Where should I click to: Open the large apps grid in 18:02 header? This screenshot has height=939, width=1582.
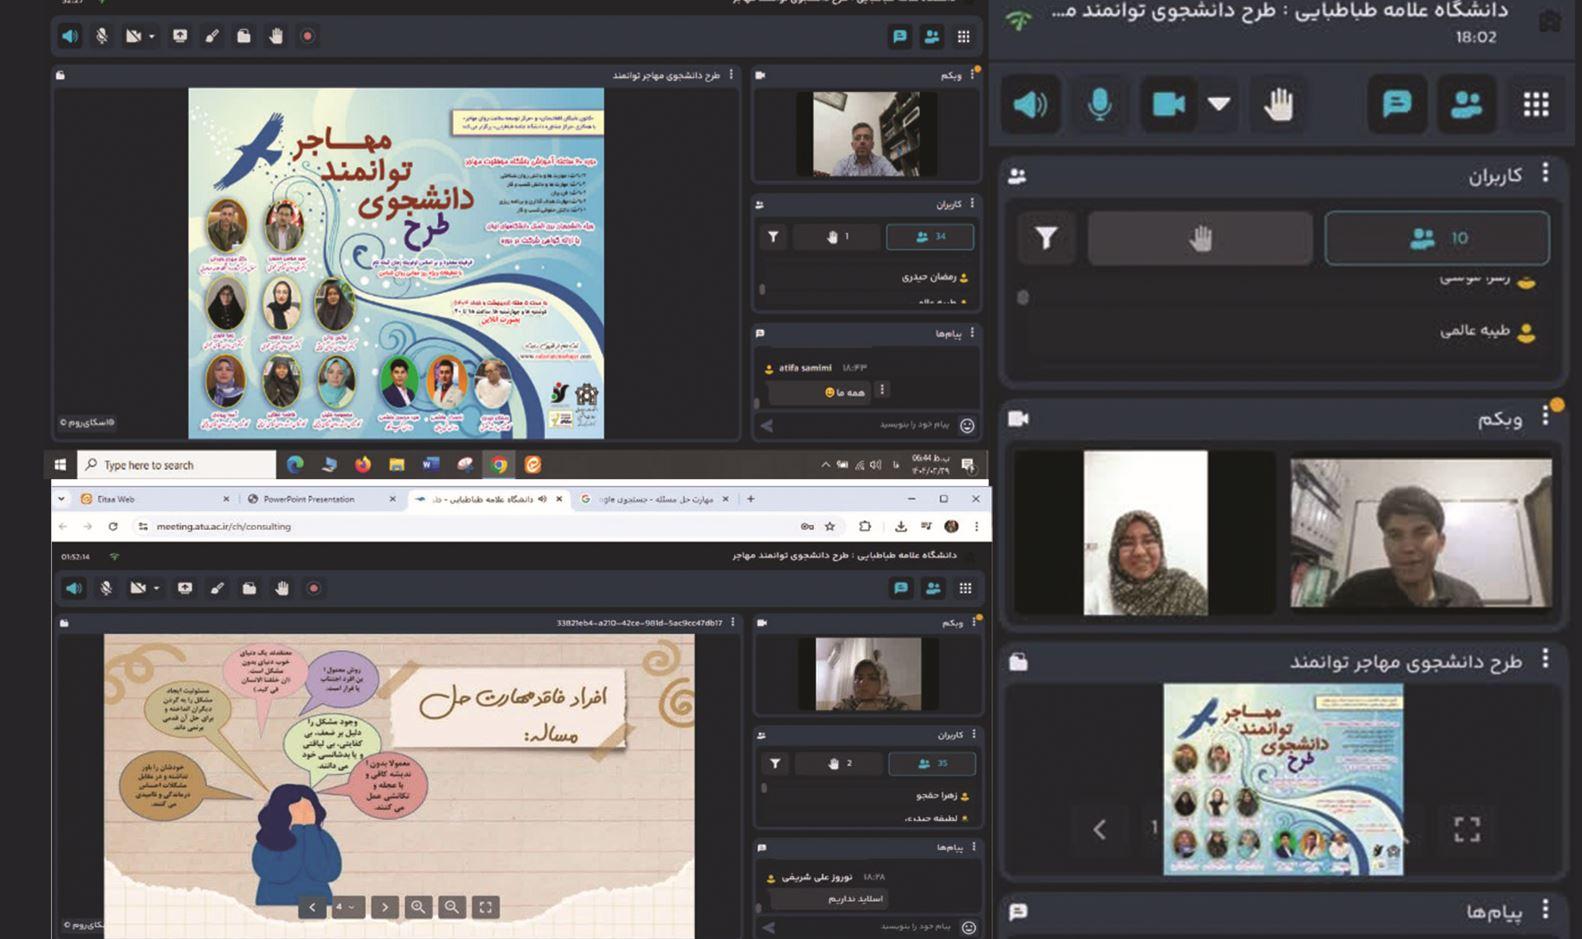tap(1536, 104)
